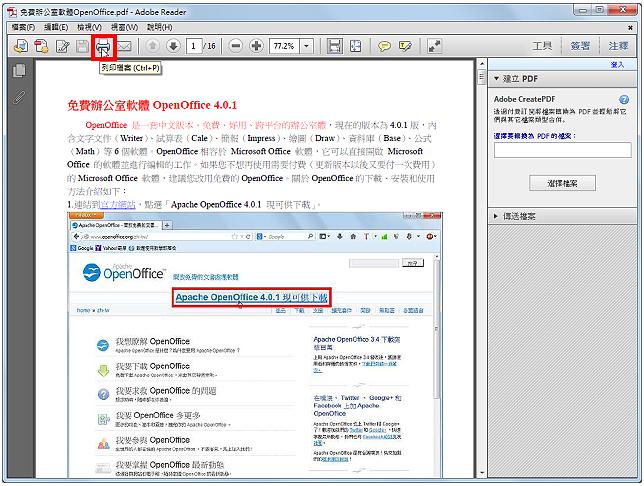Open the 檔案(F) menu
This screenshot has width=644, height=486.
coord(23,28)
